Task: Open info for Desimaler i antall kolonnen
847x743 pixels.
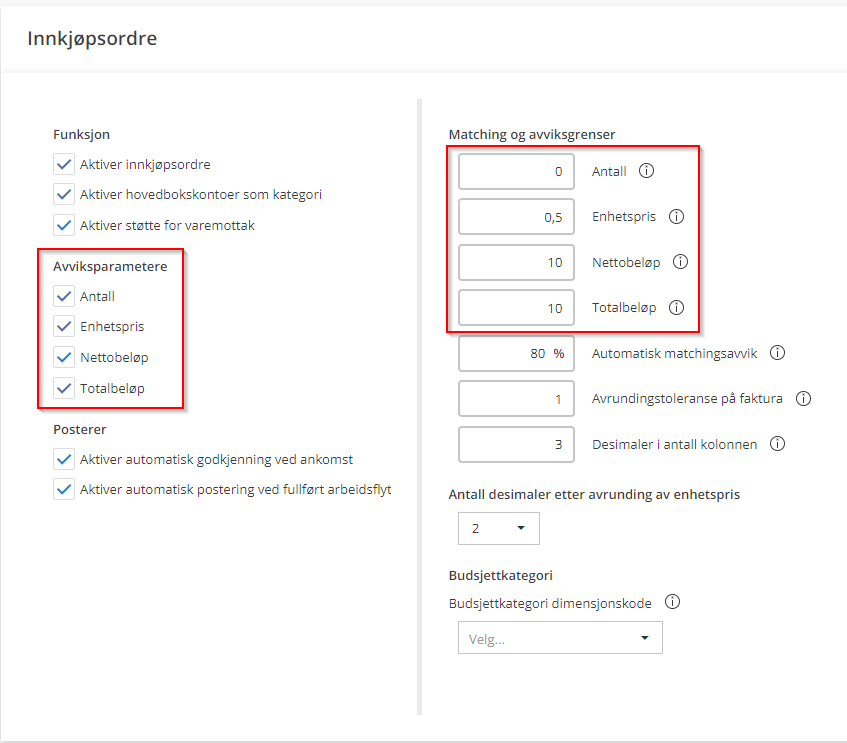Action: pyautogui.click(x=778, y=444)
